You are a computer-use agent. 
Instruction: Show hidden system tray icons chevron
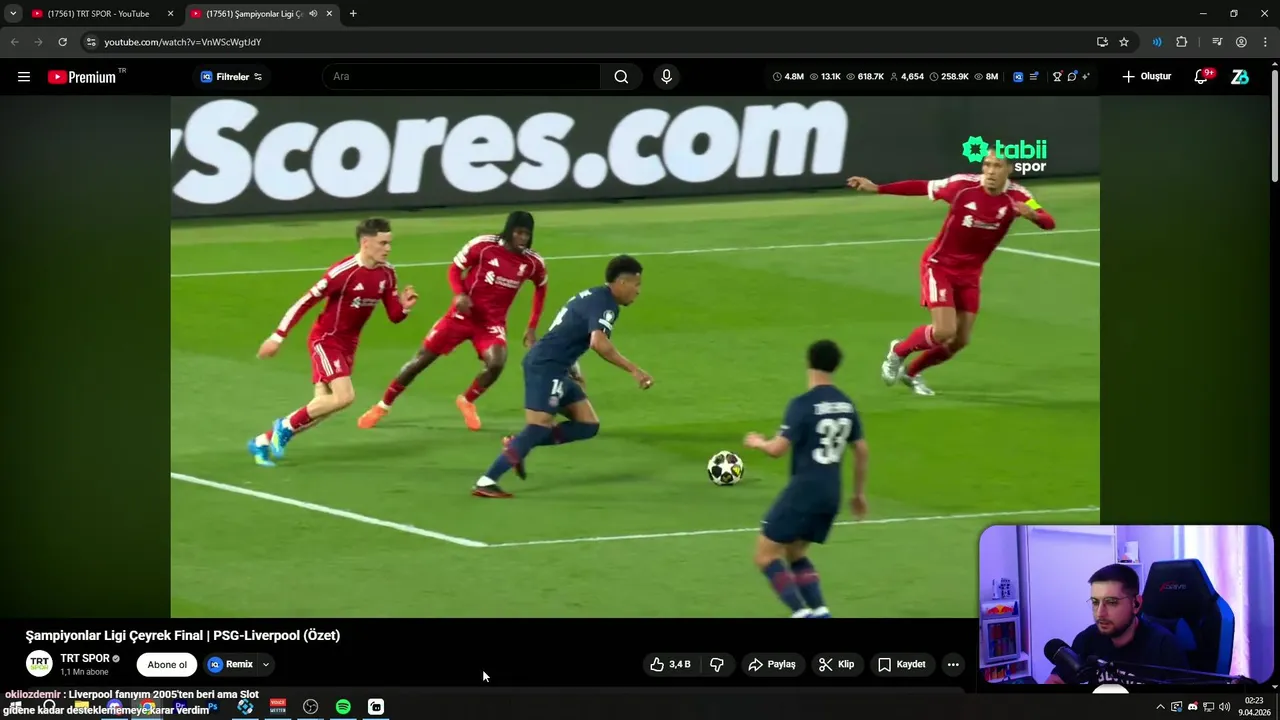tap(1160, 707)
